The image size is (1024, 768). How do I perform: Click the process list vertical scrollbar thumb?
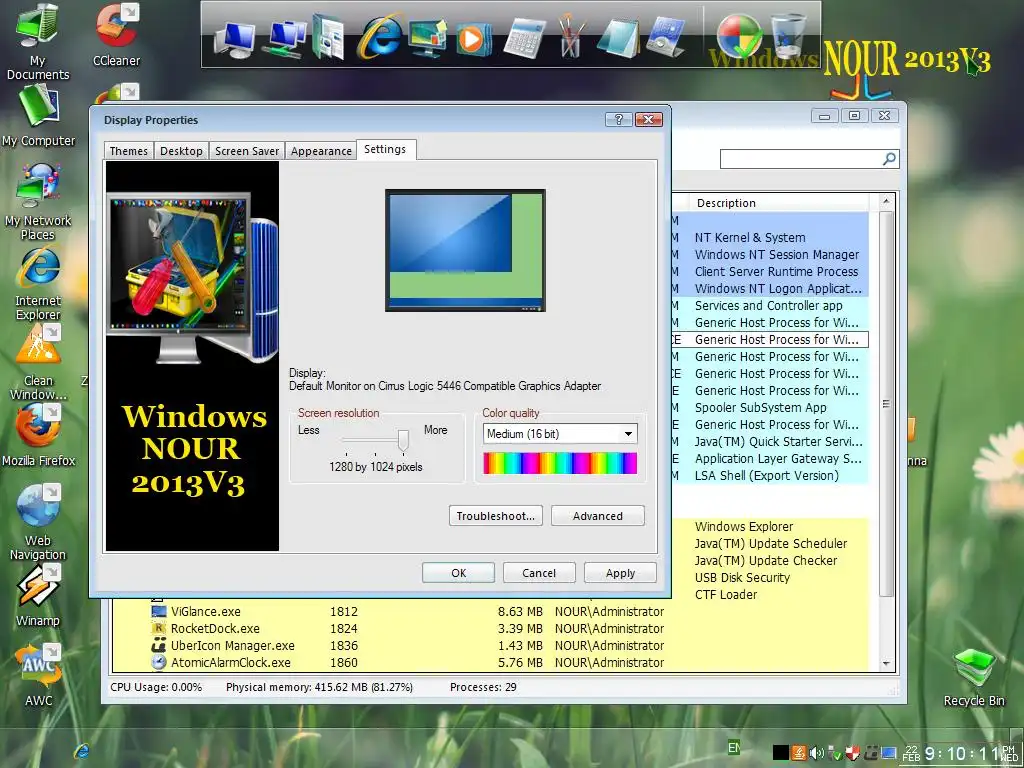click(886, 404)
